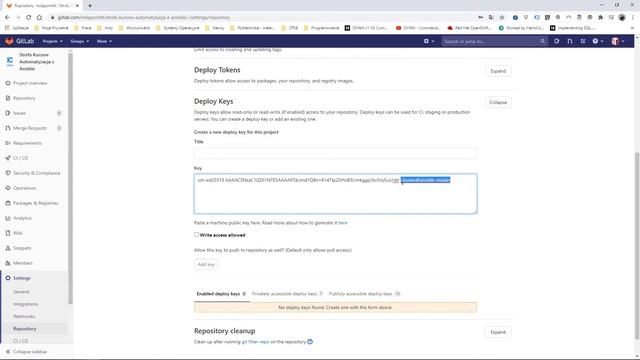Open the user avatar menu
This screenshot has width=640, height=360.
coord(618,41)
